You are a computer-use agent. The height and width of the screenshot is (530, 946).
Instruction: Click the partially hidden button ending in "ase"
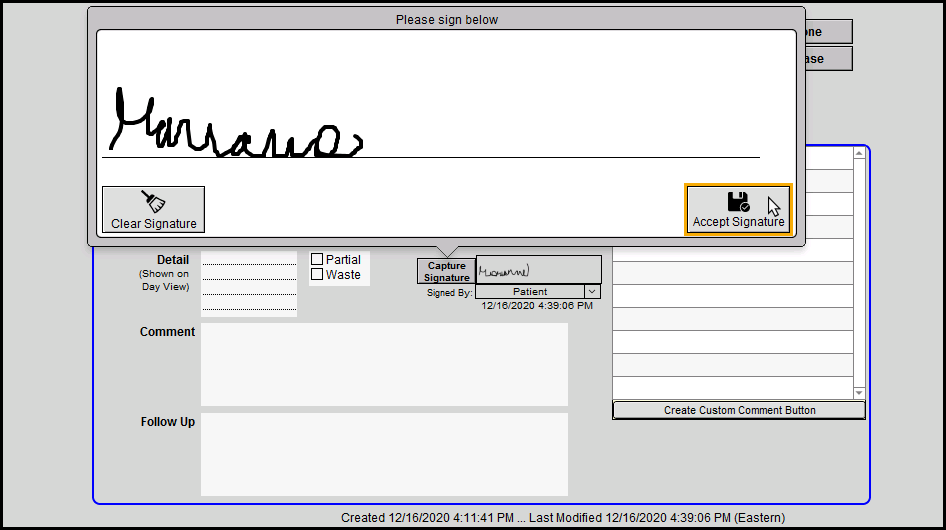pyautogui.click(x=824, y=59)
